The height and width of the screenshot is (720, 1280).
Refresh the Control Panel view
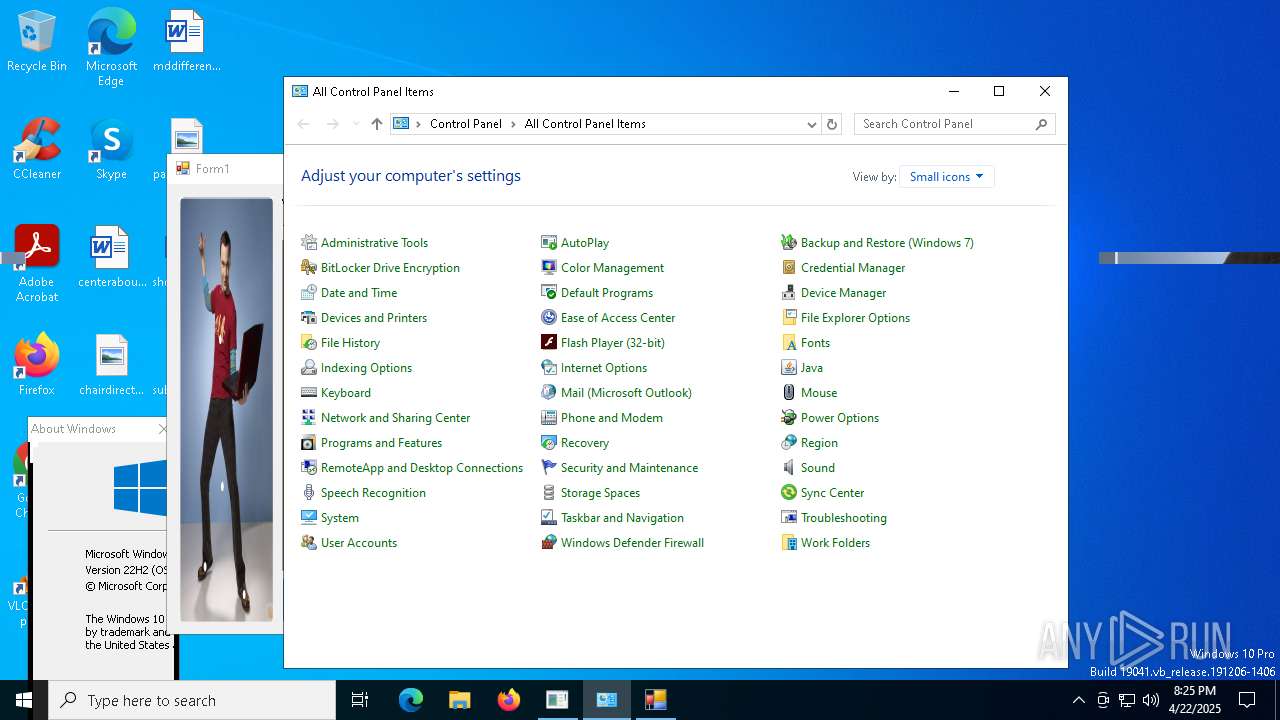tap(832, 124)
